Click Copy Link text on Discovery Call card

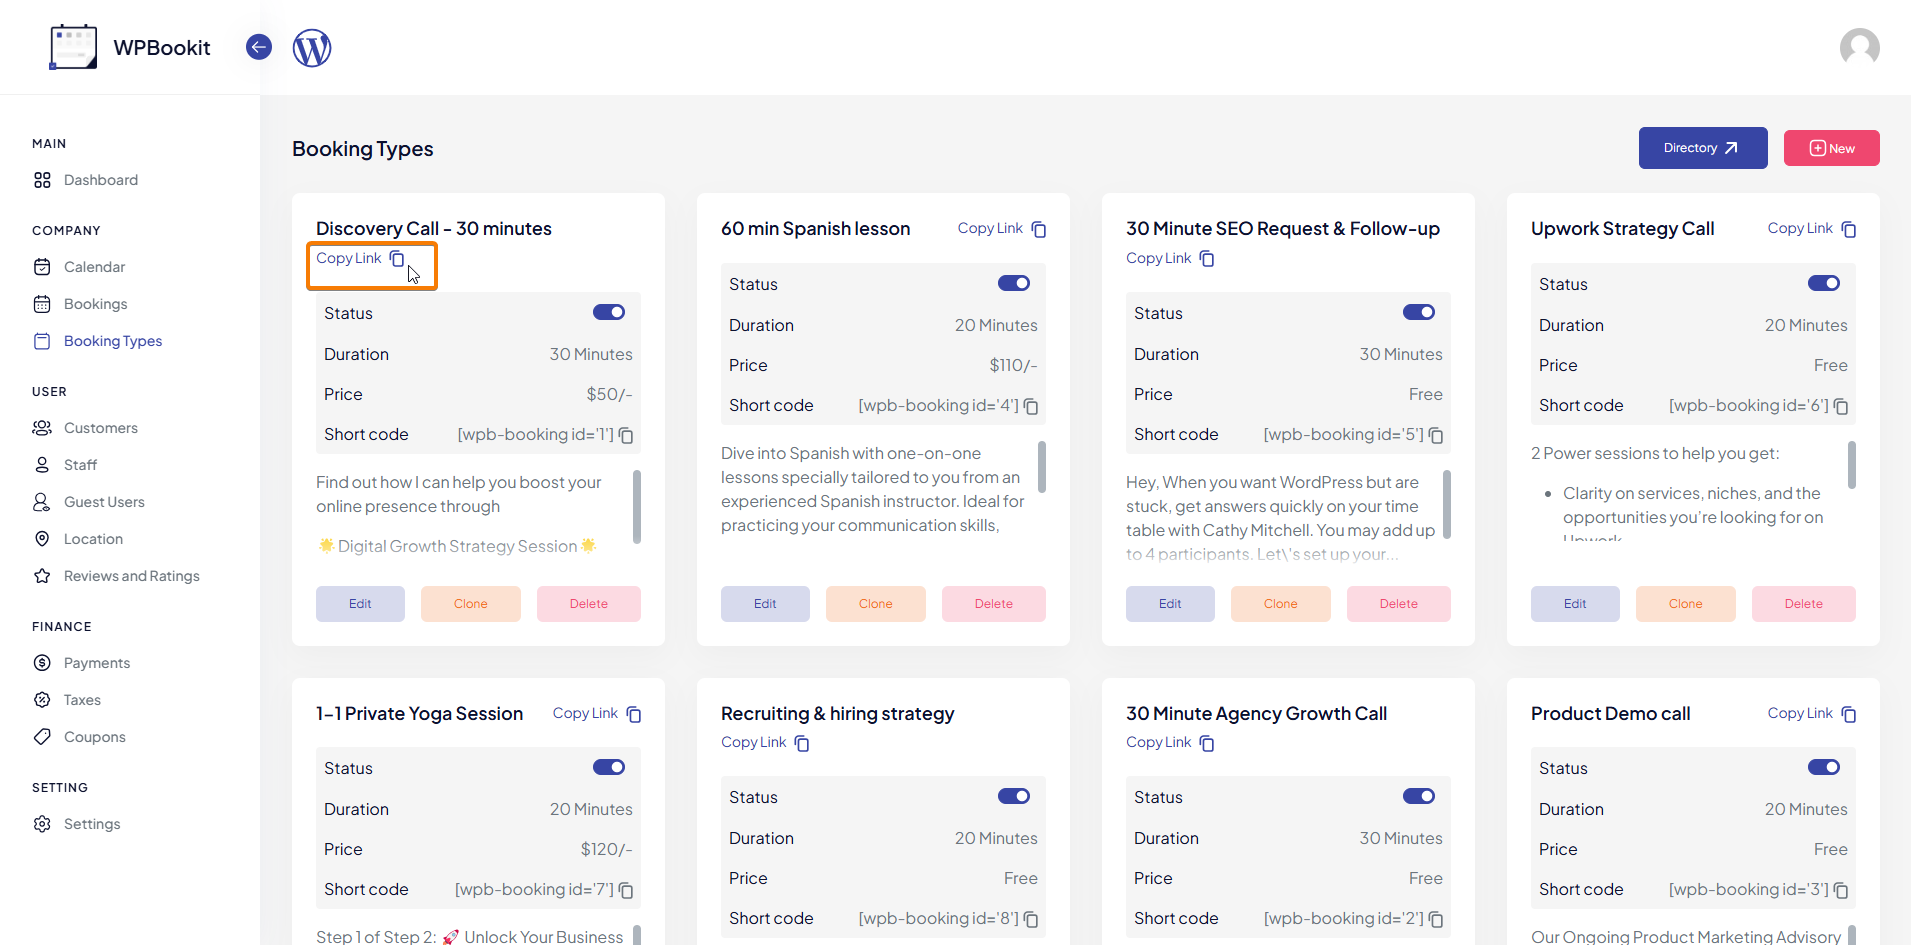349,258
